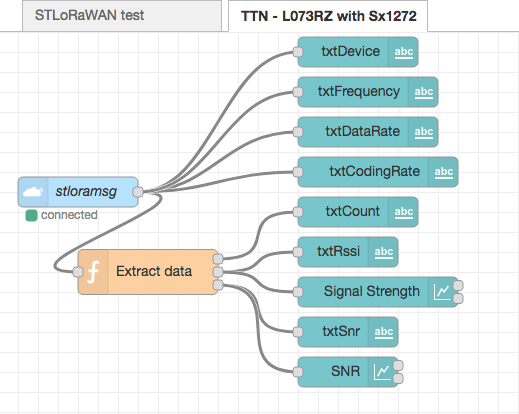
Task: Click the function icon on Extract data
Action: pyautogui.click(x=93, y=272)
